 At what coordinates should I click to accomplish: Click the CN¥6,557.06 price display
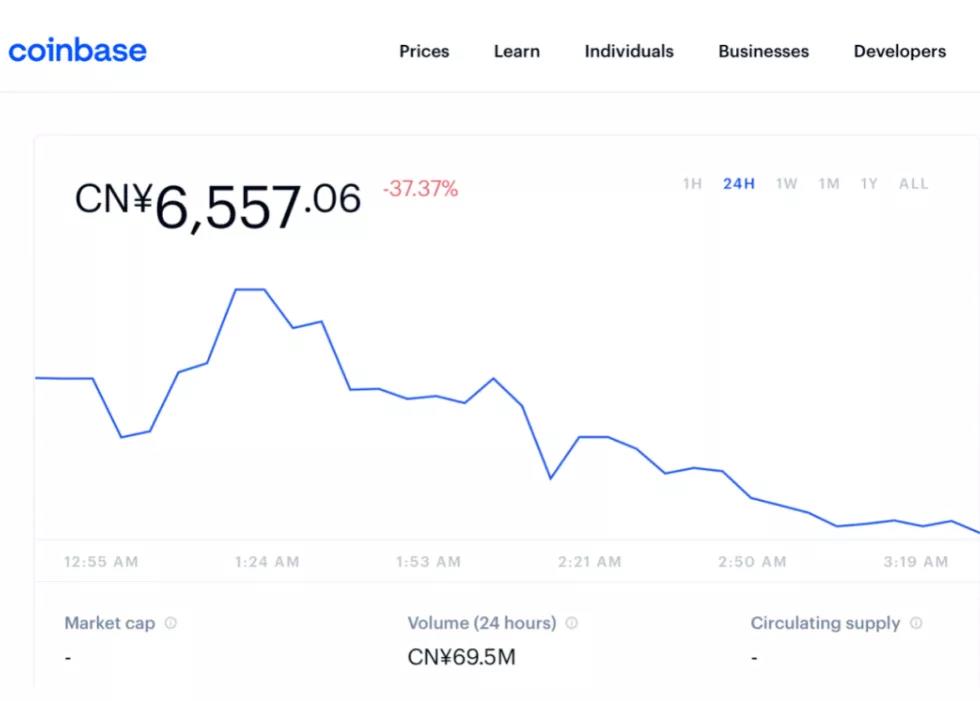[x=219, y=200]
